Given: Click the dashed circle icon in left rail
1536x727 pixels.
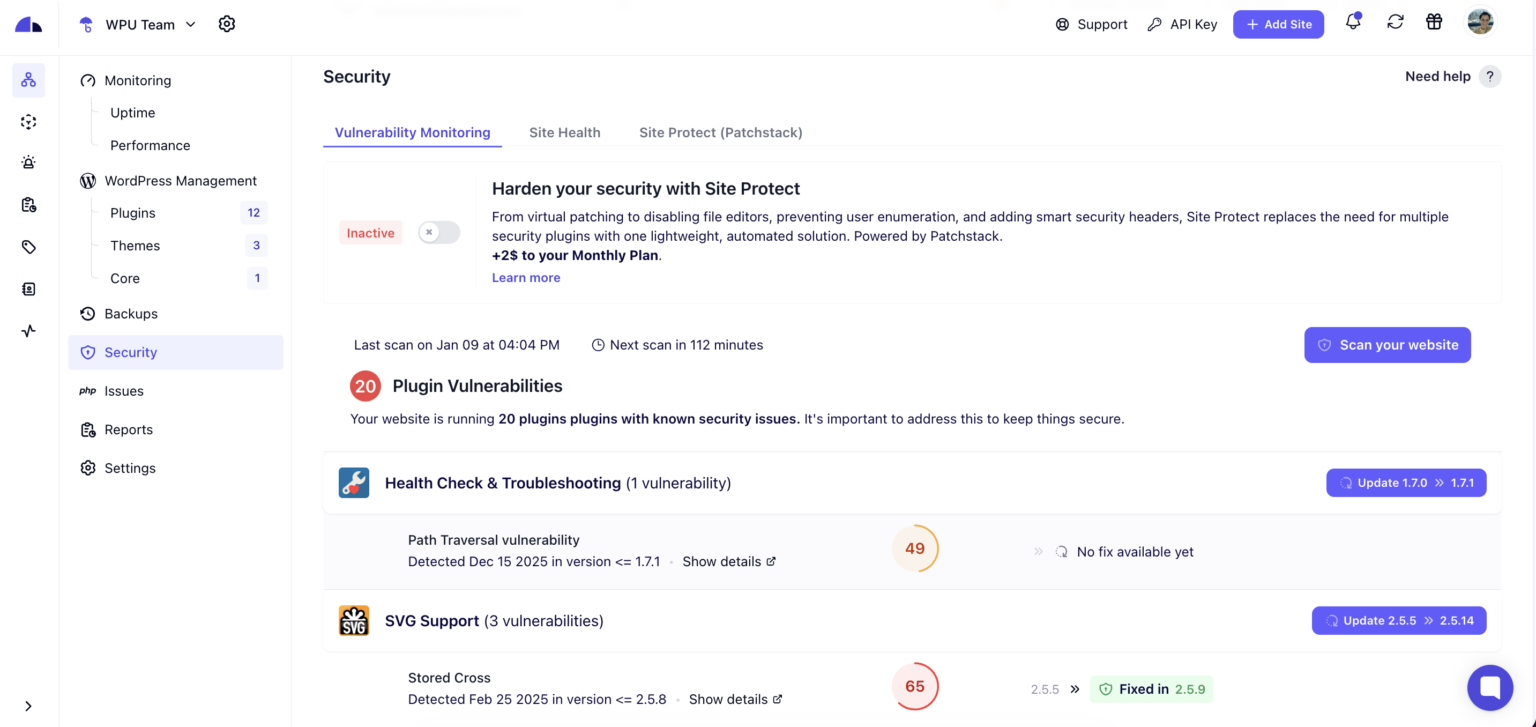Looking at the screenshot, I should pyautogui.click(x=28, y=122).
